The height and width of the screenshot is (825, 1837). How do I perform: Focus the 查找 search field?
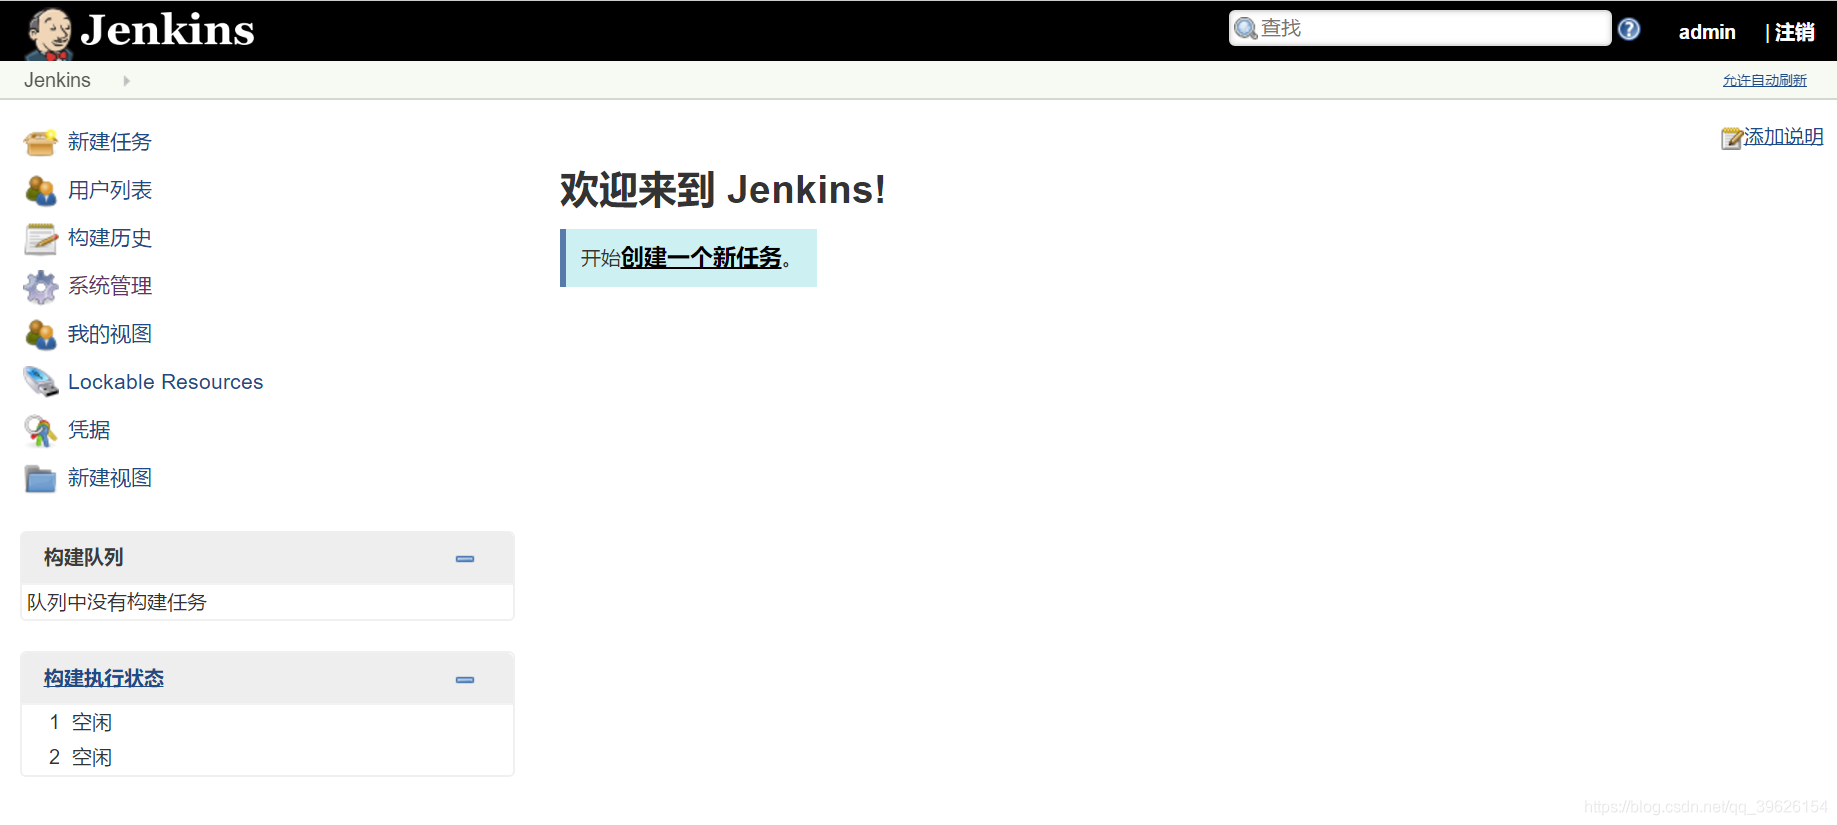click(1420, 28)
